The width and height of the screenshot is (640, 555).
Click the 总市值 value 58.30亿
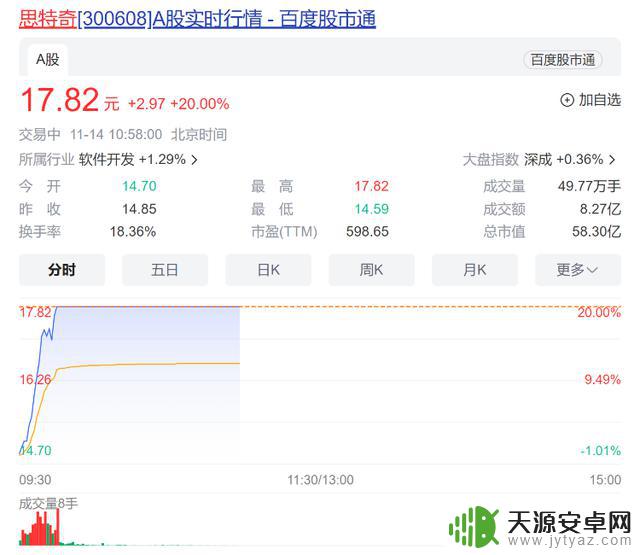tap(596, 232)
